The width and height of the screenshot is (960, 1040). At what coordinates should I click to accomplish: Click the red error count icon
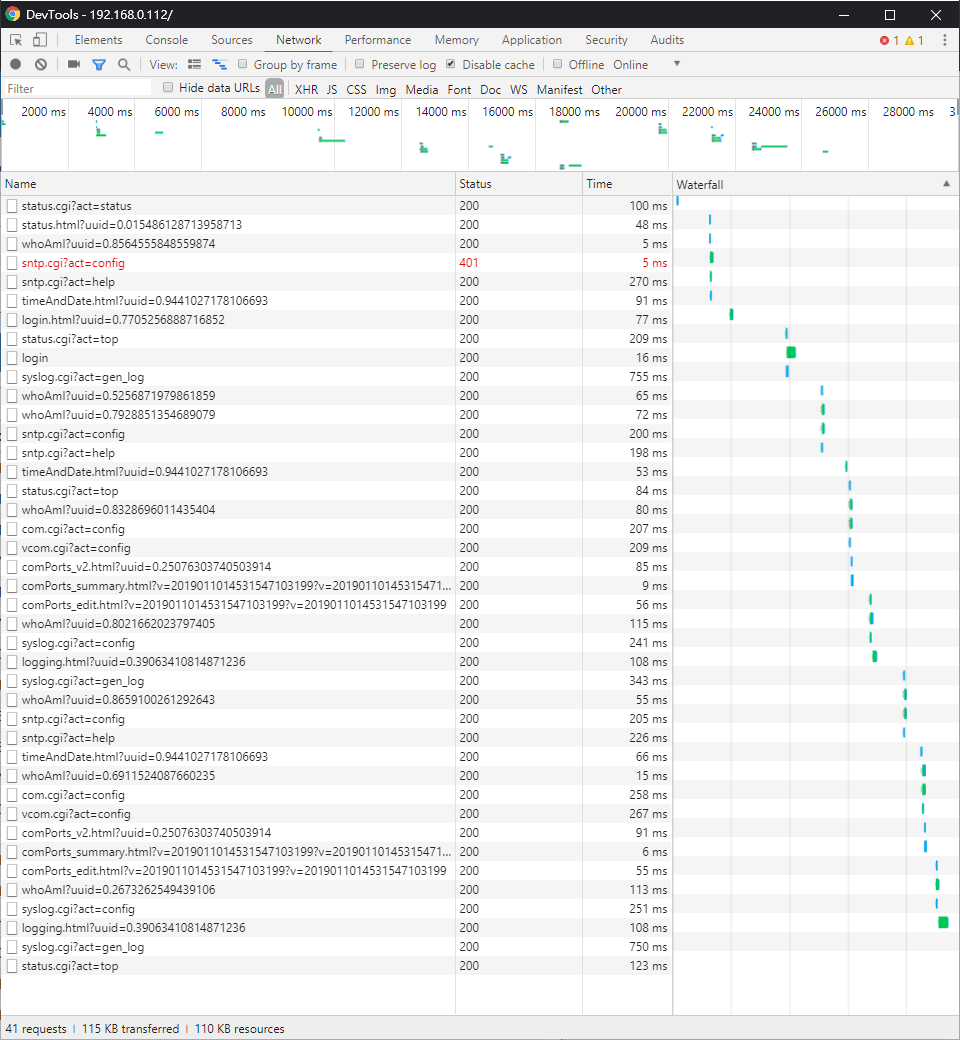click(x=884, y=40)
